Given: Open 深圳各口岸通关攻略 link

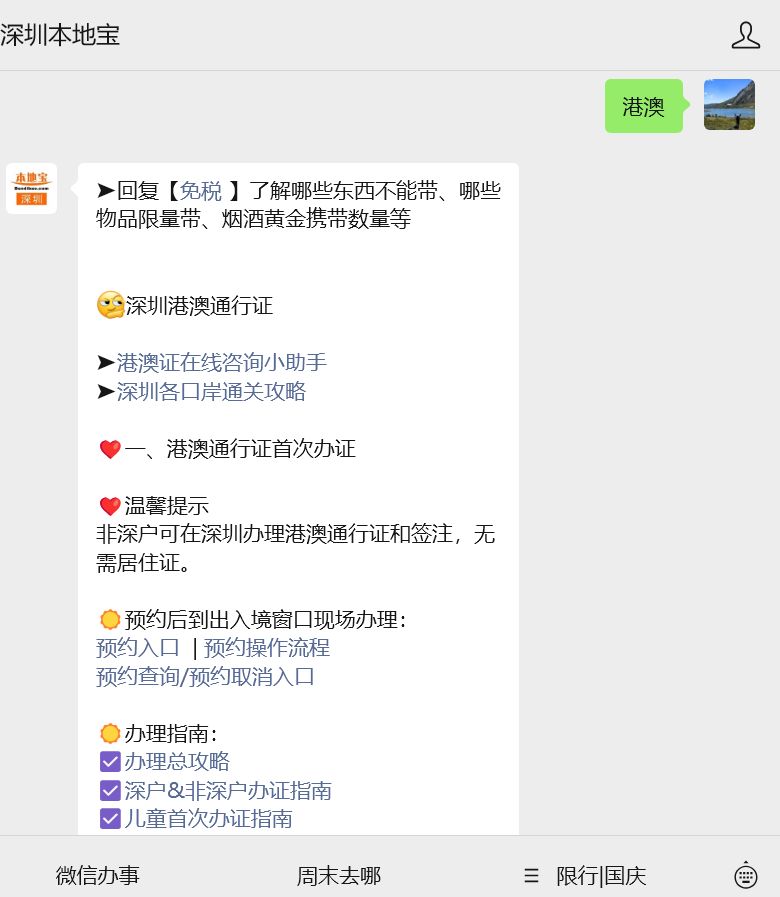Looking at the screenshot, I should 211,392.
